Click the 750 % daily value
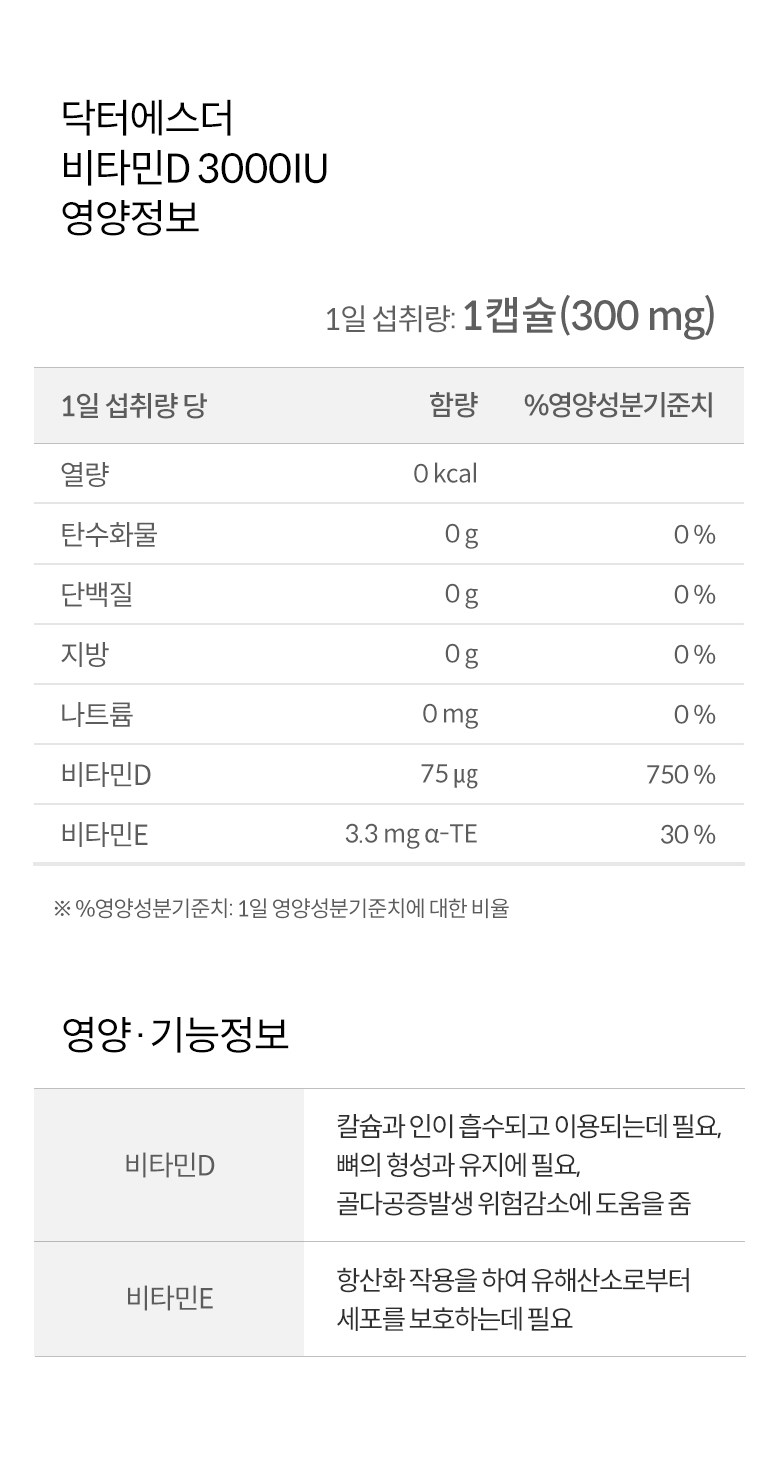Viewport: 780px width, 1457px height. coord(681,775)
